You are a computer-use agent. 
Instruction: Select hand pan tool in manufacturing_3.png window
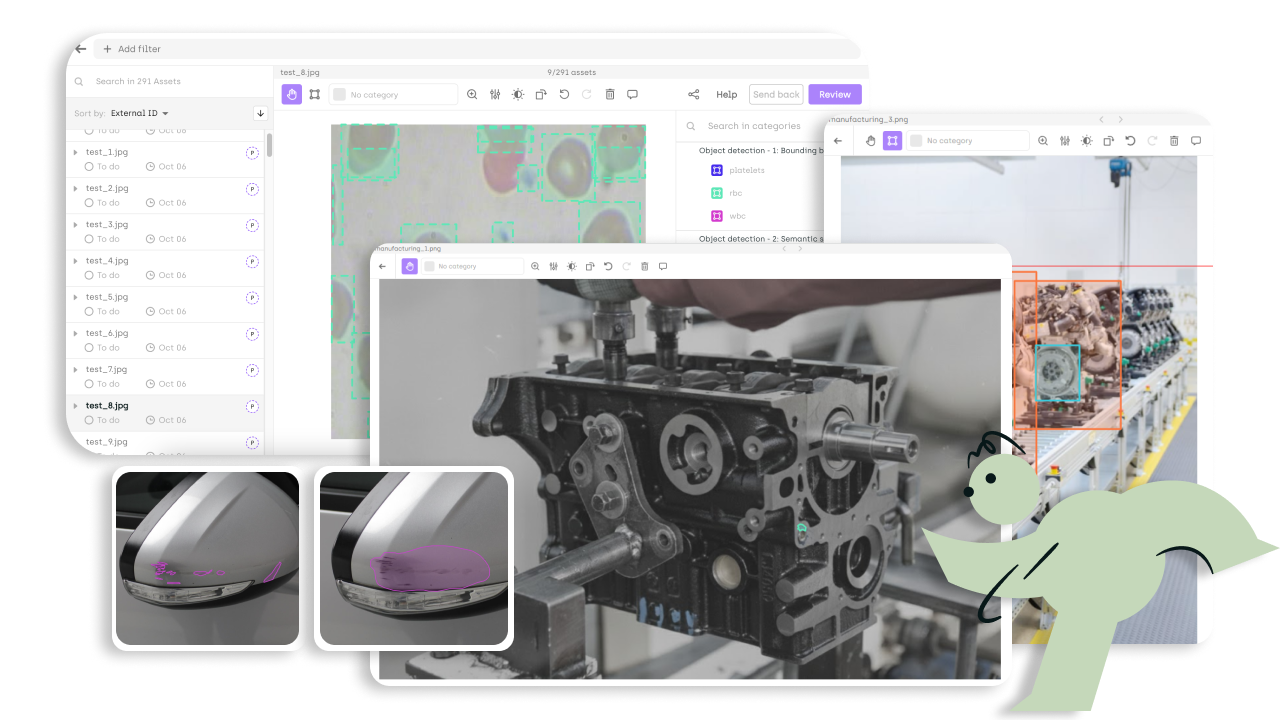(x=870, y=141)
